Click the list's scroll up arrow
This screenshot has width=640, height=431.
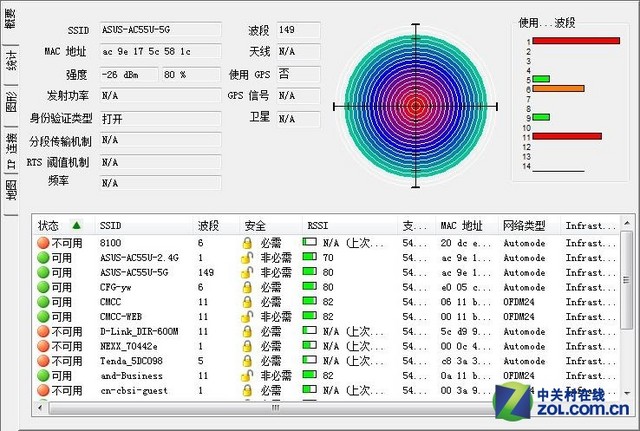point(626,223)
